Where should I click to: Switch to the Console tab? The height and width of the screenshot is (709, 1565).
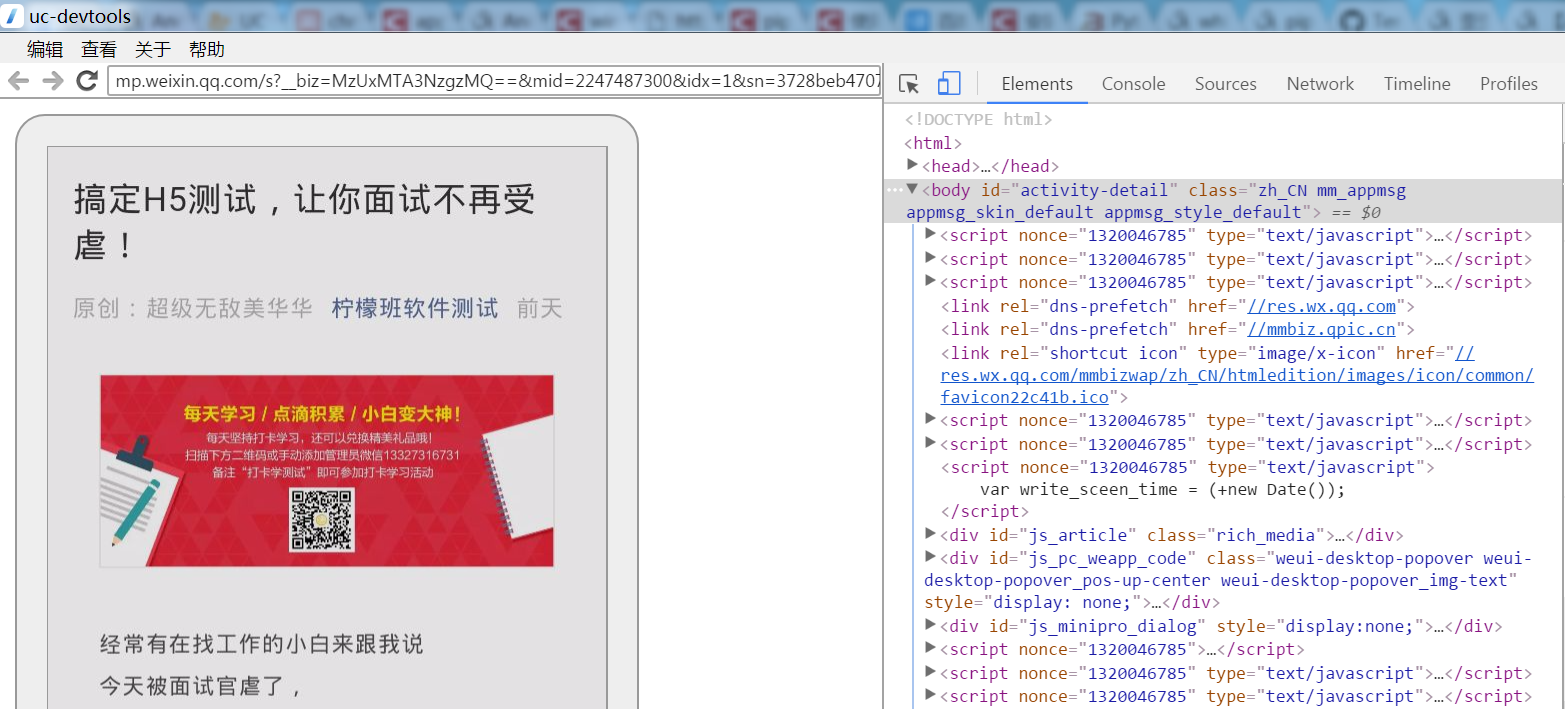[1133, 84]
